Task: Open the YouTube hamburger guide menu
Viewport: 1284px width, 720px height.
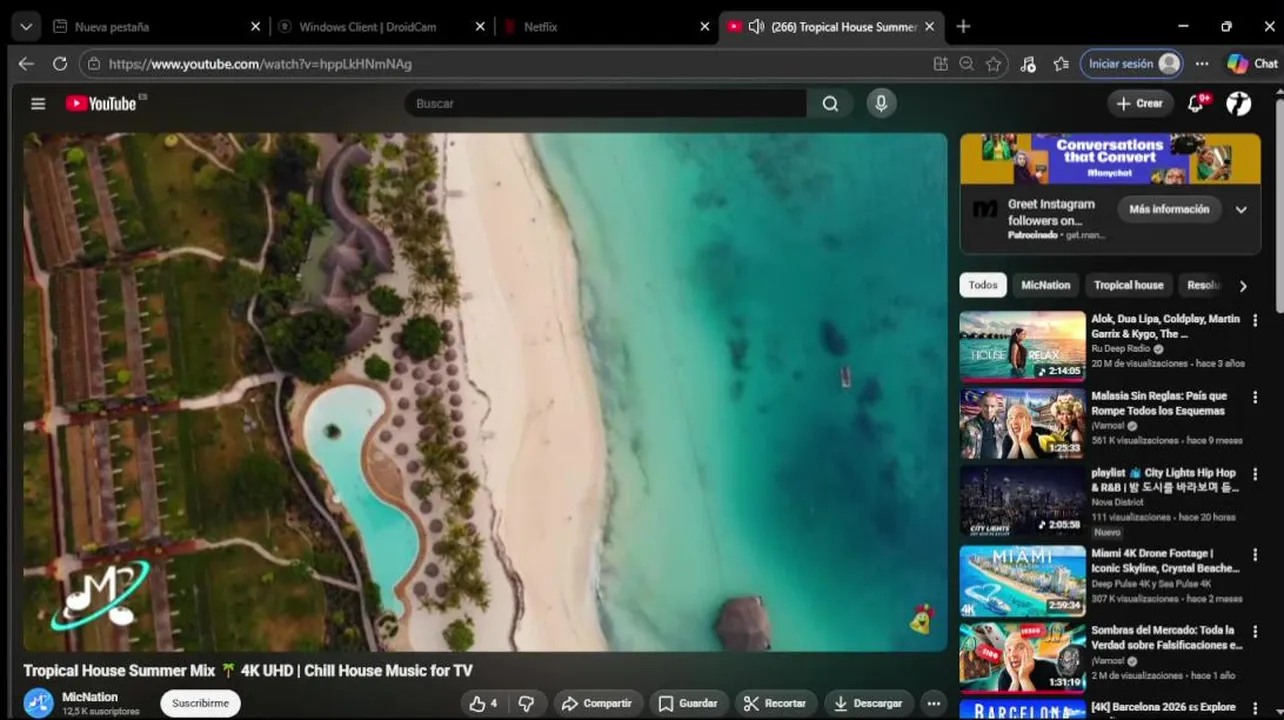Action: tap(38, 103)
